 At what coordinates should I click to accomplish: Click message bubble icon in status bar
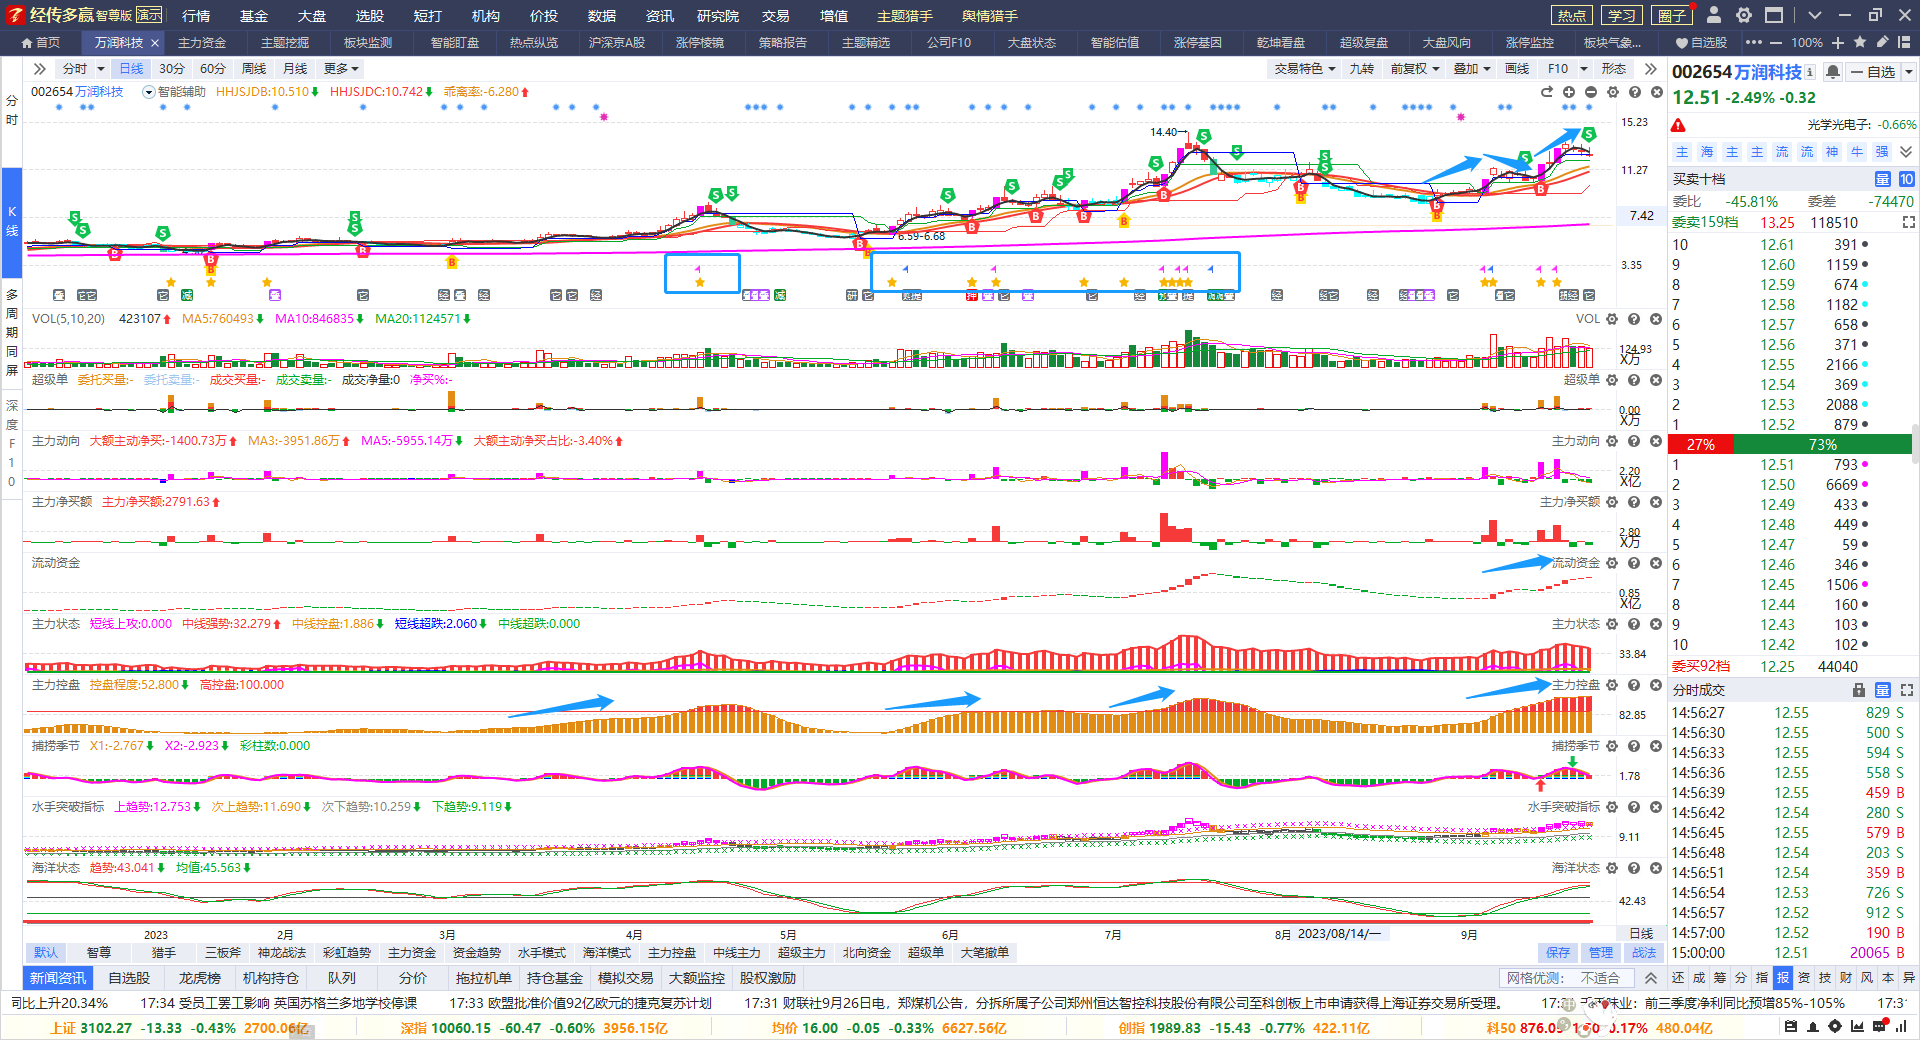tap(1879, 1026)
